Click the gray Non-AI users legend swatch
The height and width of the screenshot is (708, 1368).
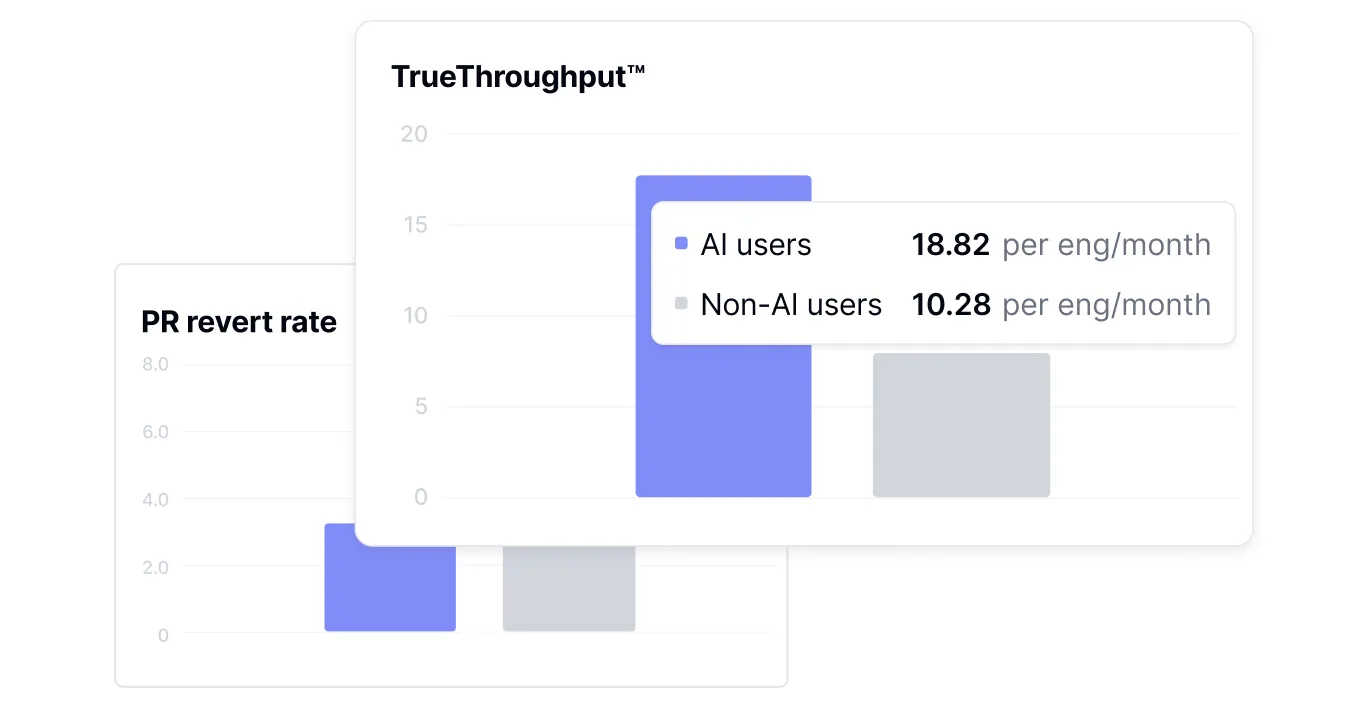coord(682,304)
